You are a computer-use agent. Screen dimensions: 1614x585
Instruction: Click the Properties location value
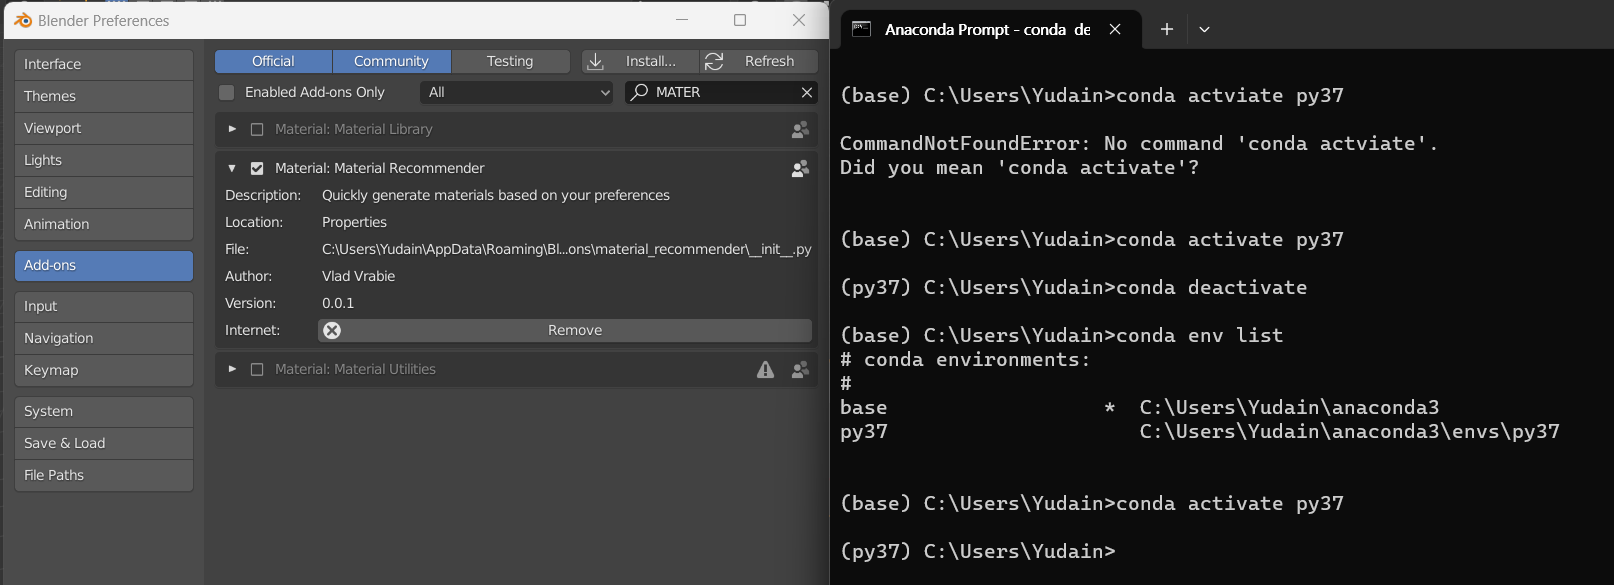tap(354, 222)
